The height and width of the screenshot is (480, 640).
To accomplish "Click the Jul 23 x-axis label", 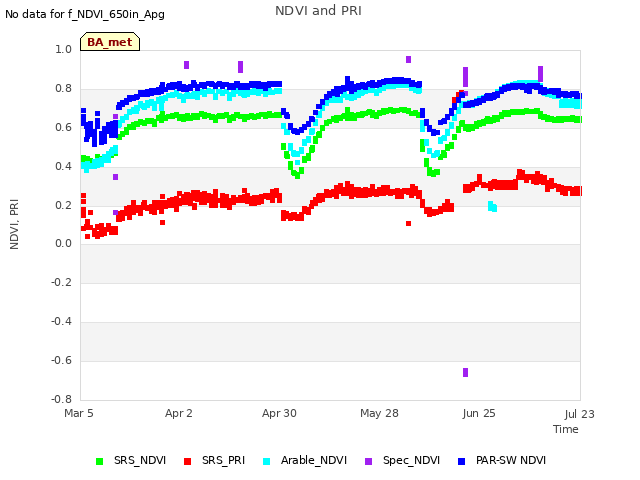I will coord(580,414).
